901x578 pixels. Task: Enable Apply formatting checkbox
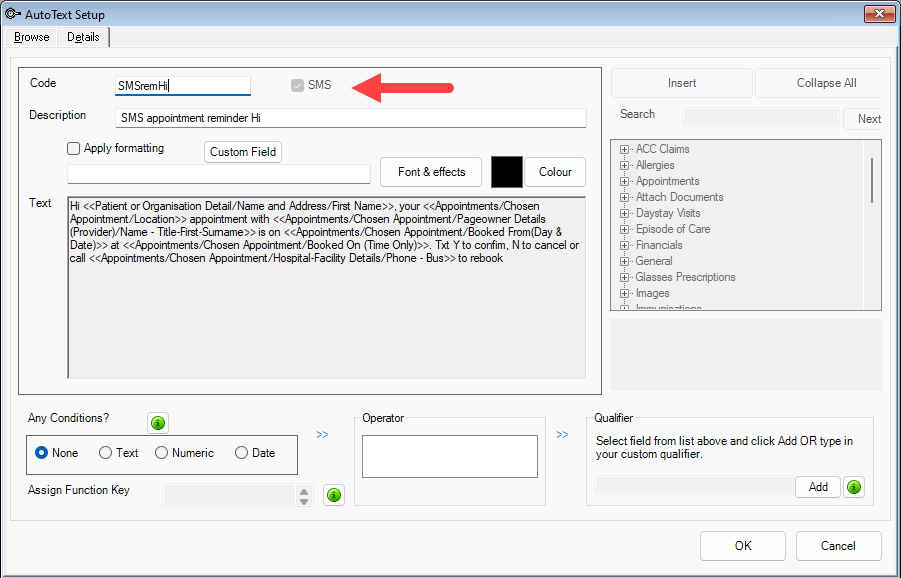(74, 148)
